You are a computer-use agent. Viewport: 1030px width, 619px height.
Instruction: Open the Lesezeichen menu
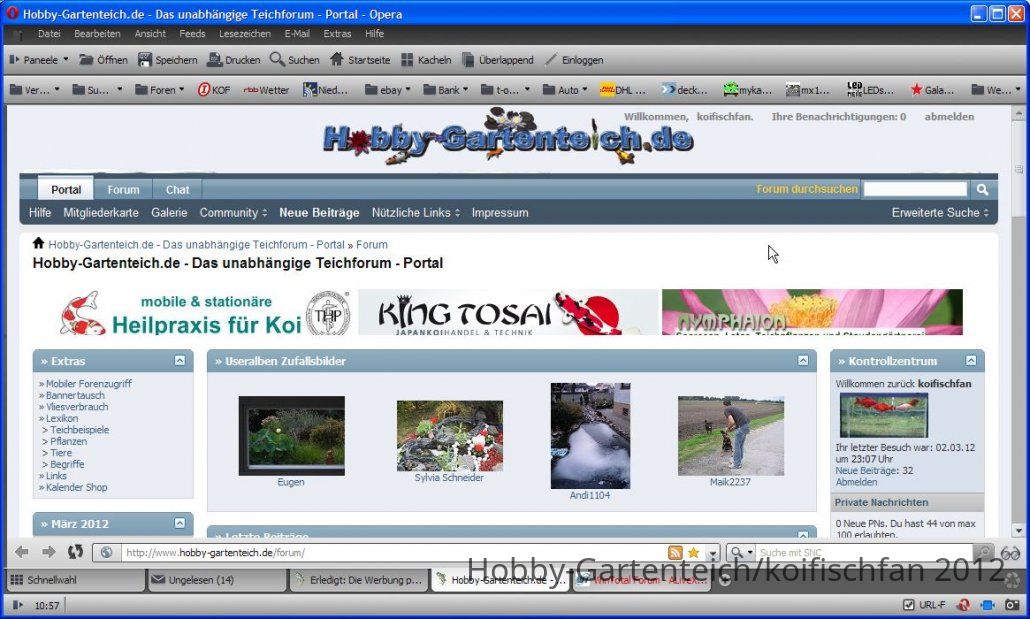[x=244, y=34]
